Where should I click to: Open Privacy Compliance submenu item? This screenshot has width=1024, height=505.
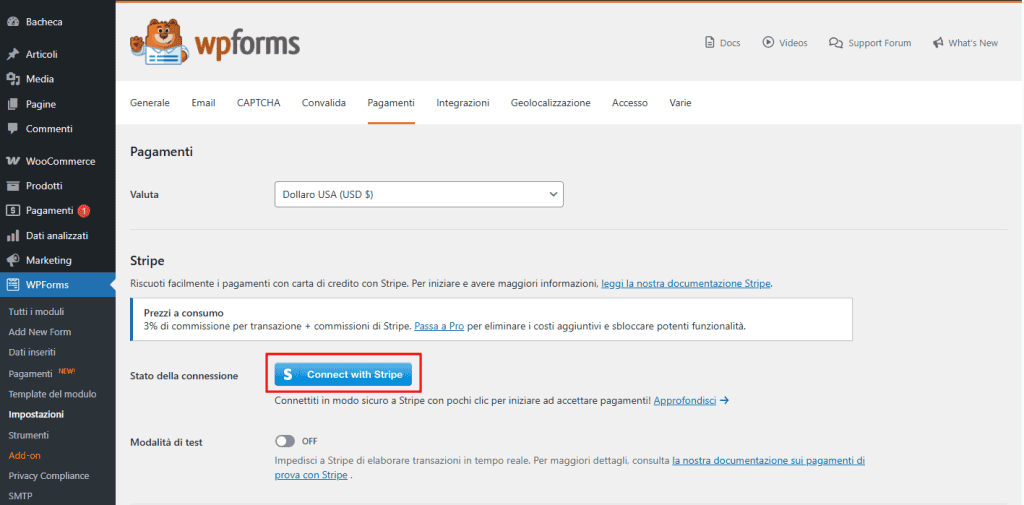tap(49, 476)
